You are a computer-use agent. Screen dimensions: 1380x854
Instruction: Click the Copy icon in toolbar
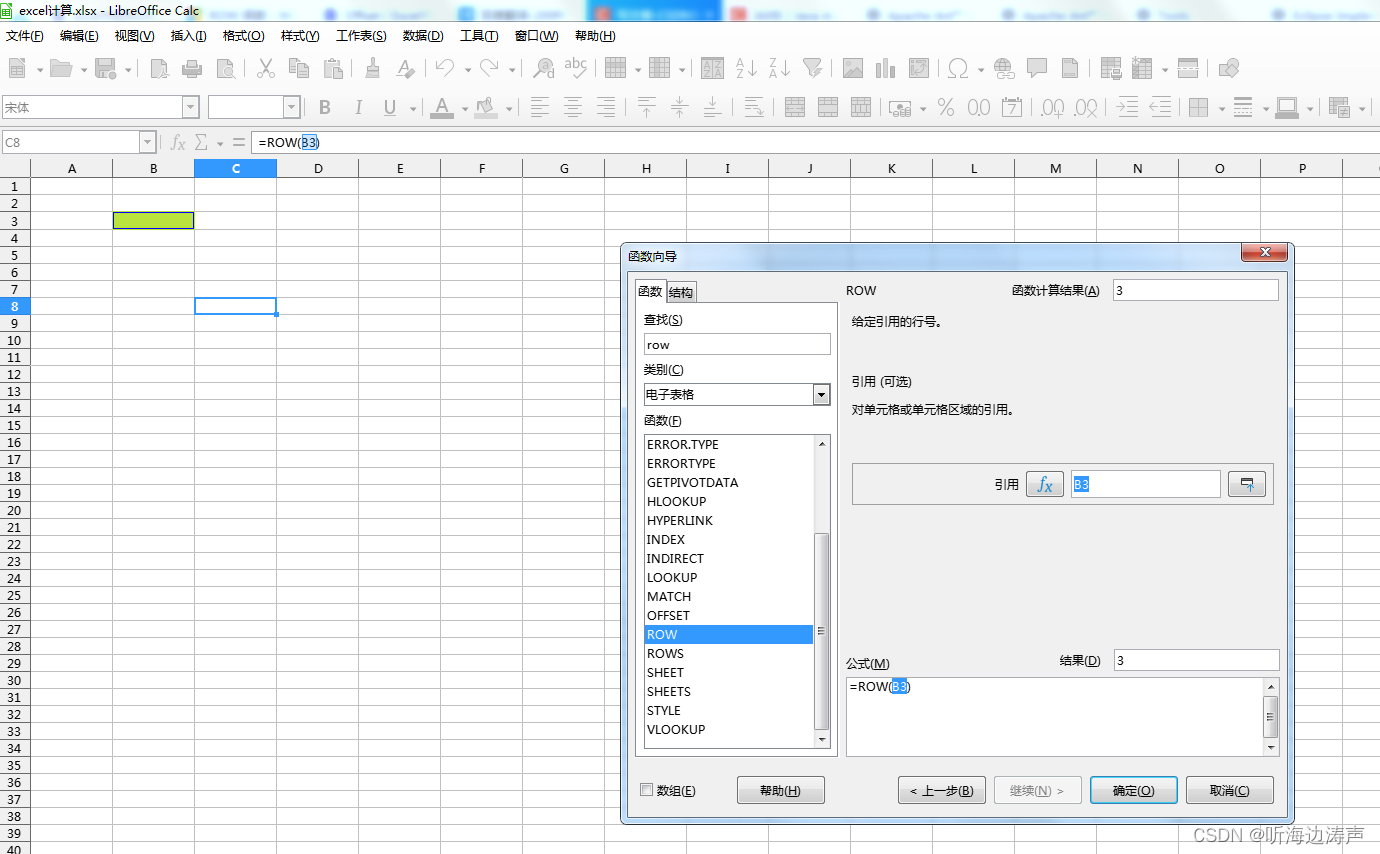[299, 68]
